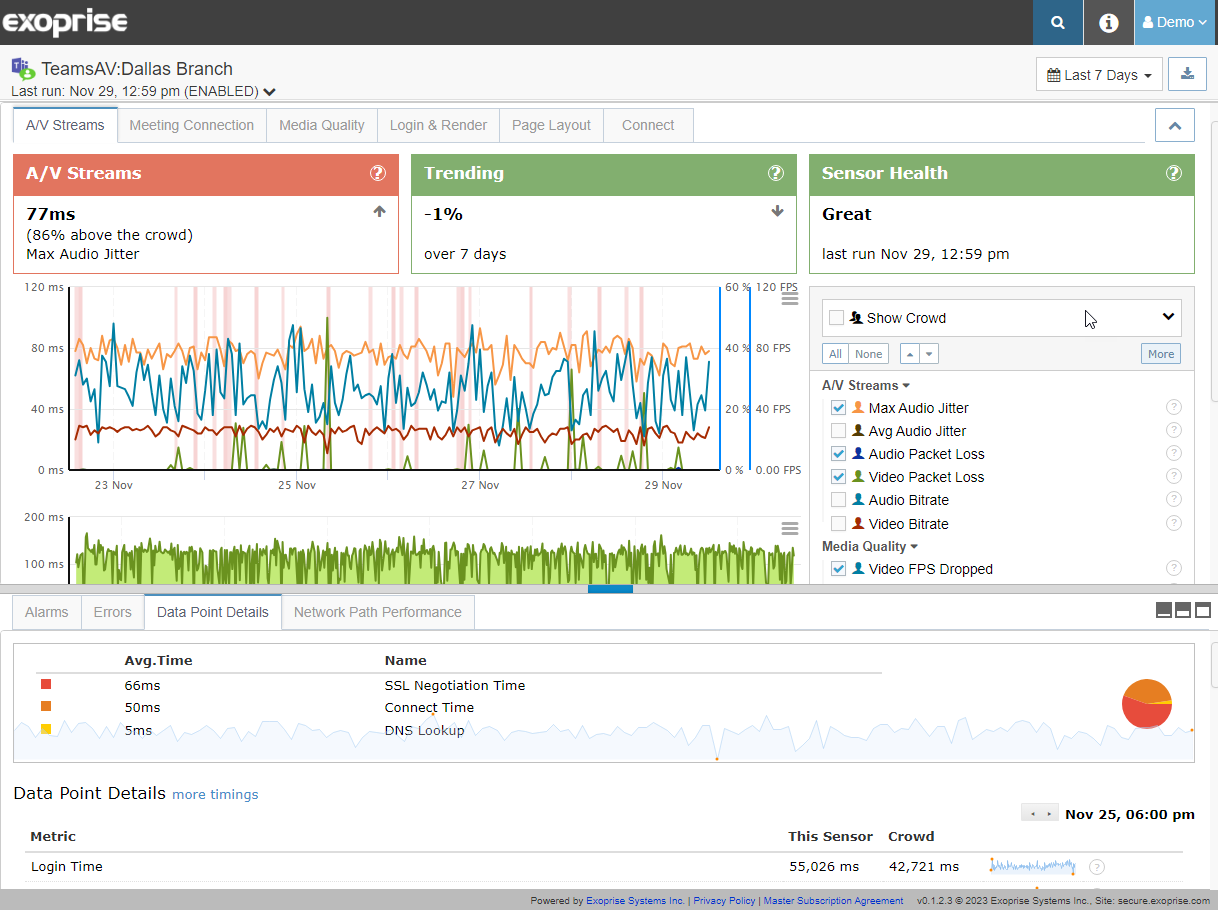Uncheck Video Packet Loss checkbox
Screen dimensions: 1218x910
coord(839,477)
